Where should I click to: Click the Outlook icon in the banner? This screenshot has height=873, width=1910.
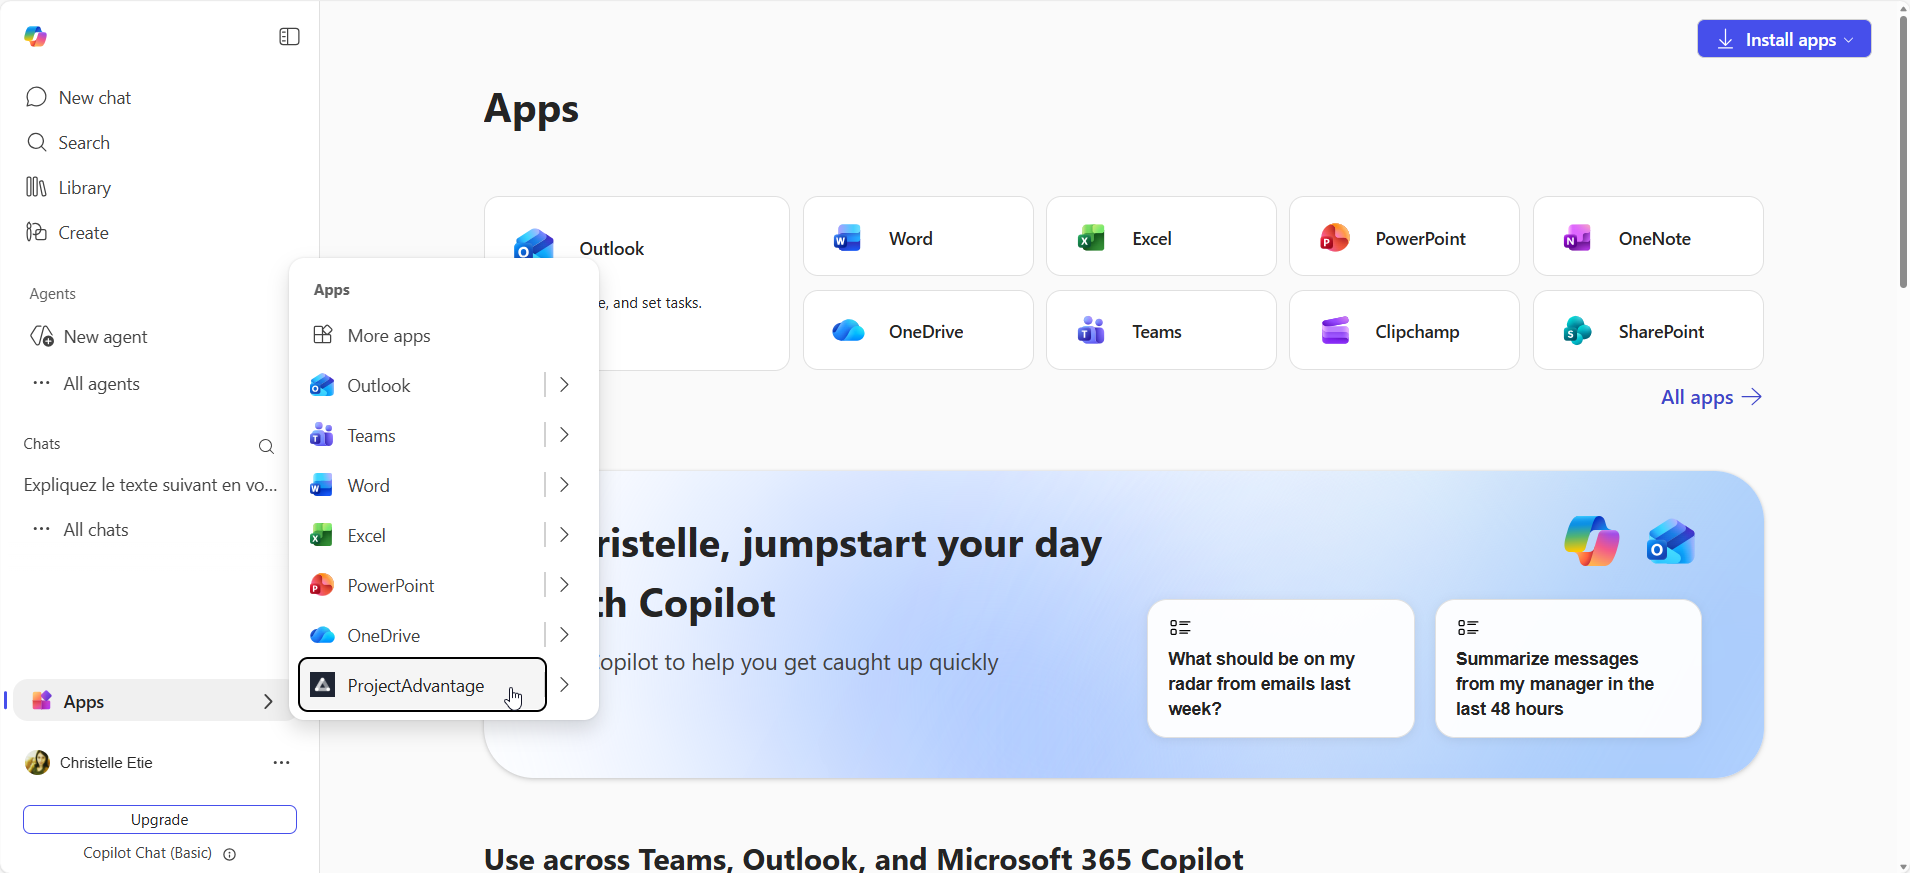(1671, 541)
